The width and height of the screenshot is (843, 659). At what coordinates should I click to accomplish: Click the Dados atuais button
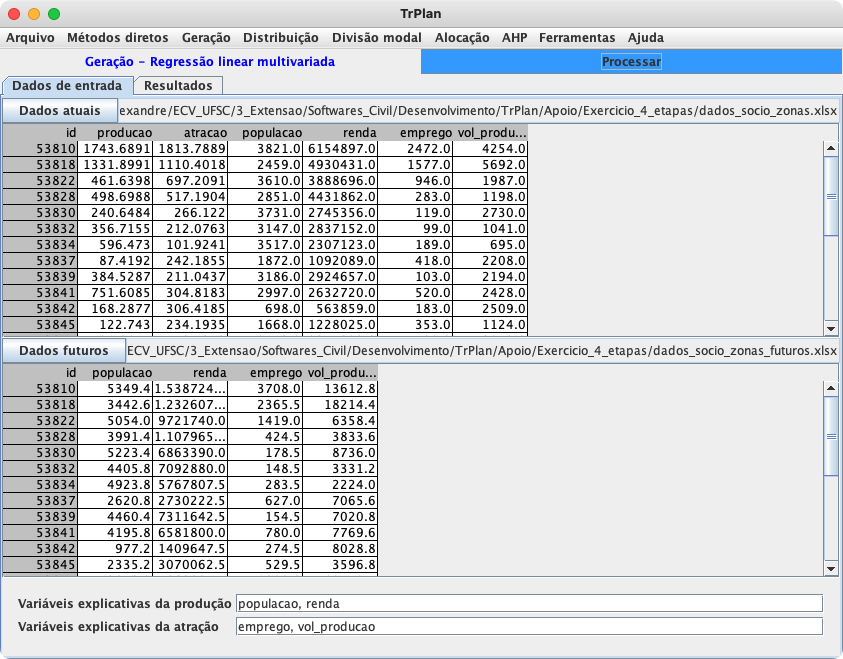[x=60, y=111]
